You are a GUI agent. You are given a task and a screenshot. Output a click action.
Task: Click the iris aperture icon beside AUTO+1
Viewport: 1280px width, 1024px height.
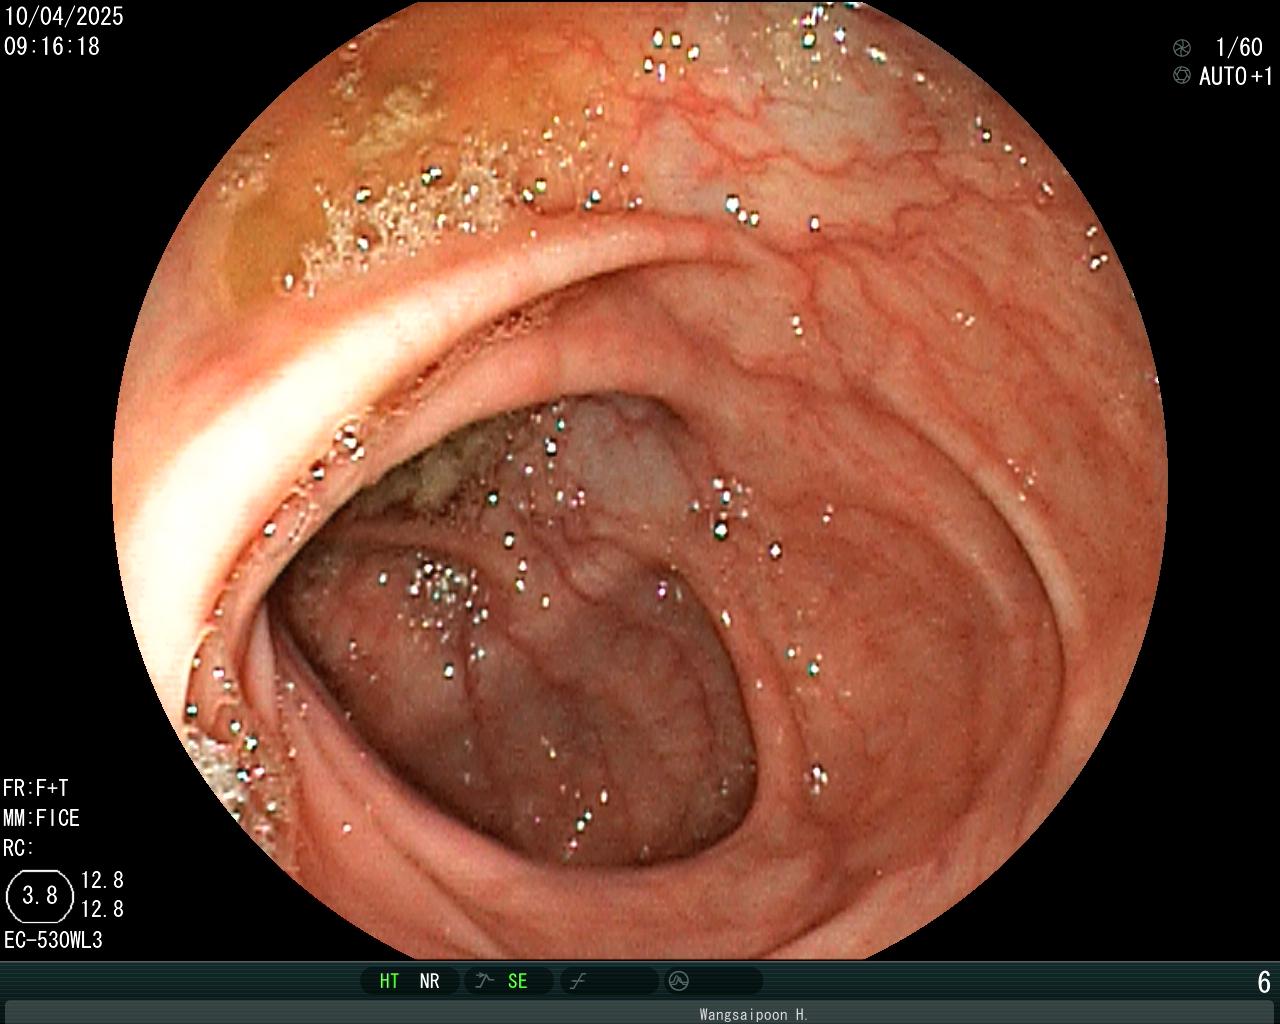click(x=1182, y=75)
